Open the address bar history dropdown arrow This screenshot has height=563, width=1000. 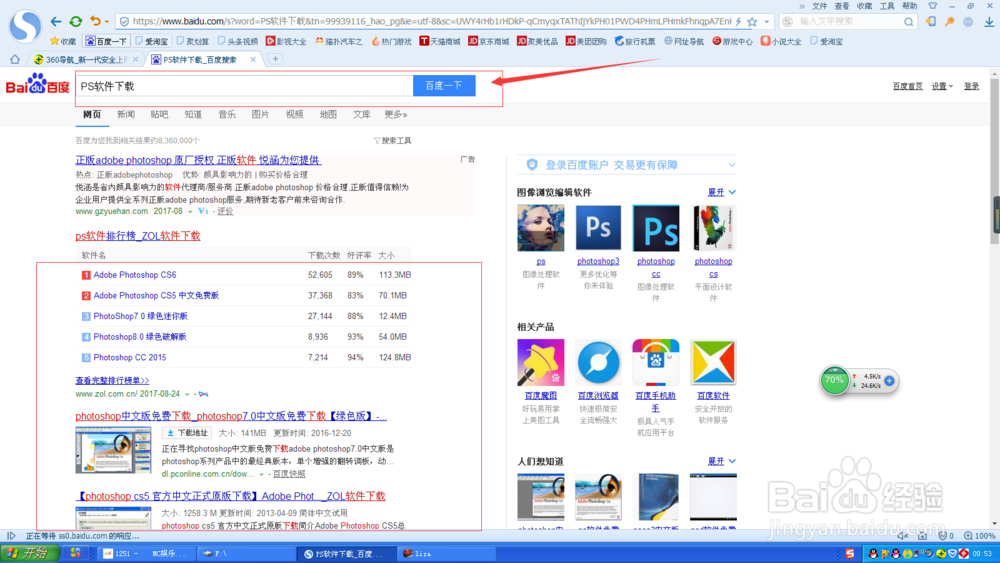click(x=767, y=22)
